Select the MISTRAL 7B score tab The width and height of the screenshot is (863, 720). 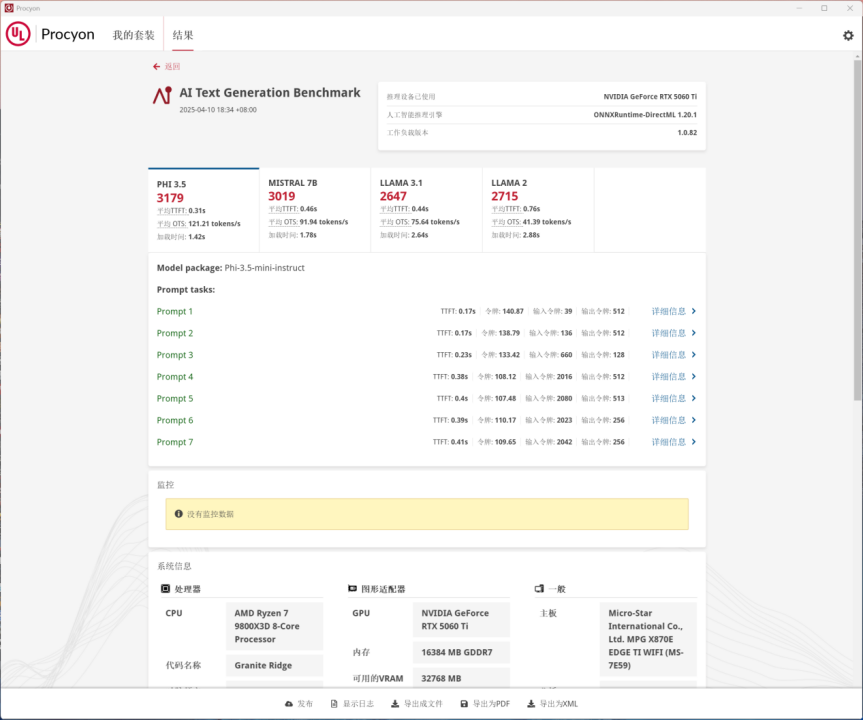coord(315,210)
